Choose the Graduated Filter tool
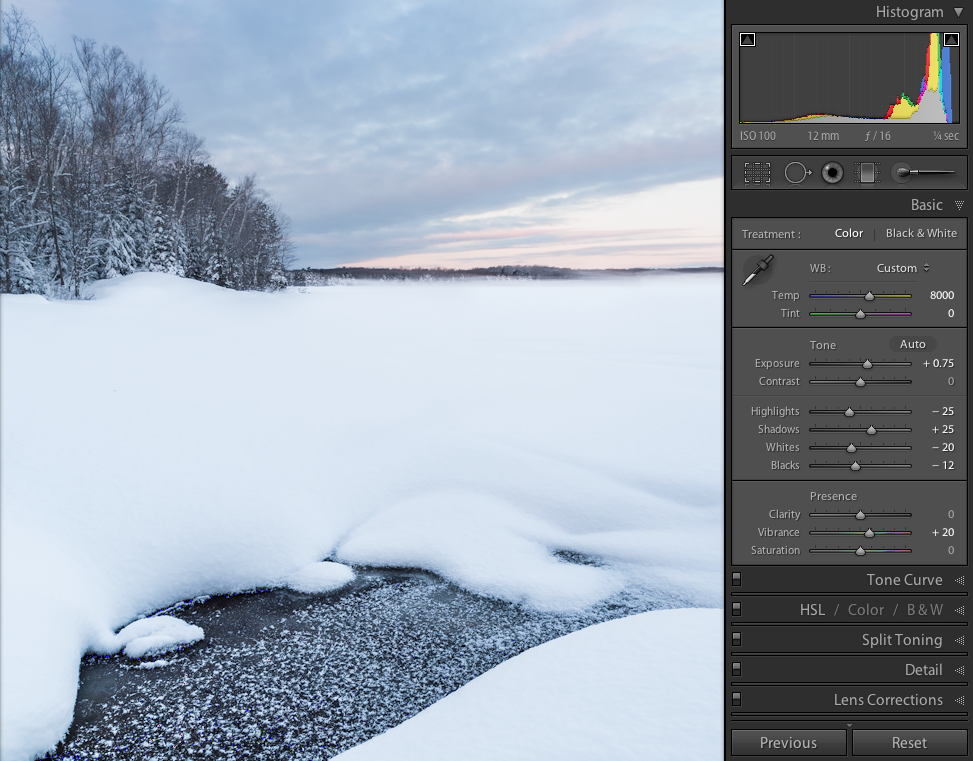This screenshot has width=973, height=761. pos(867,173)
